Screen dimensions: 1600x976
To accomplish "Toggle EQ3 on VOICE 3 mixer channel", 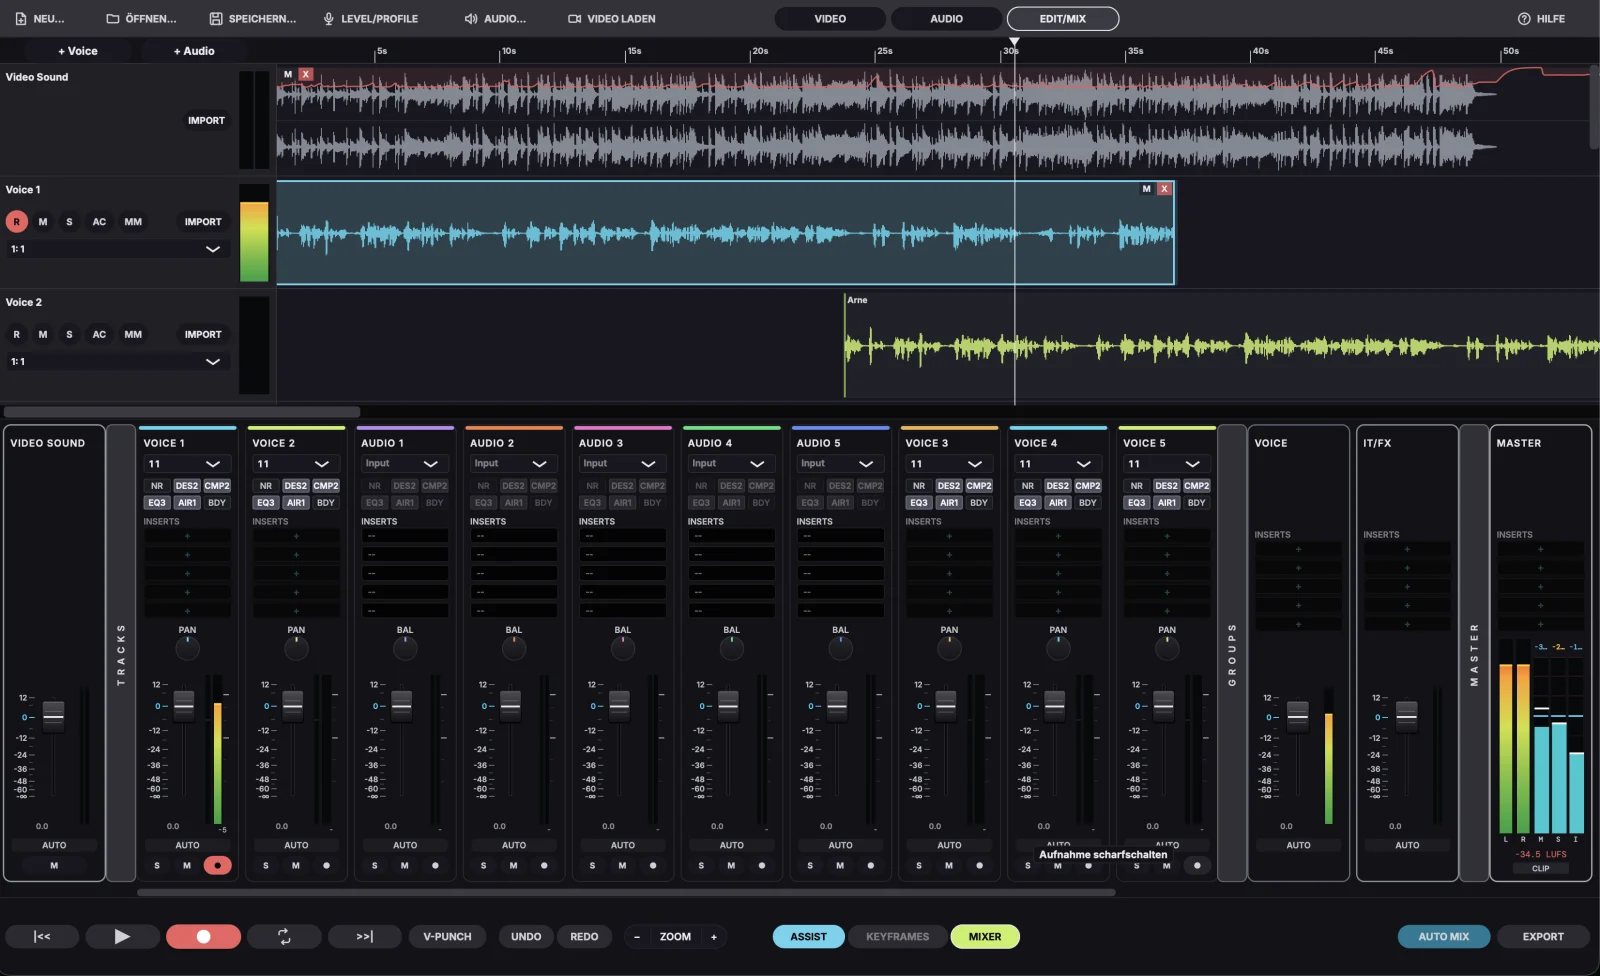I will click(919, 503).
